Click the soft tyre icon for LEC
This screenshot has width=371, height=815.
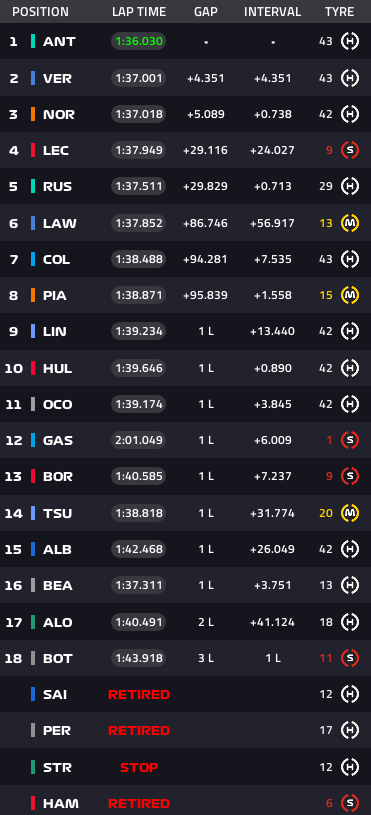pos(350,150)
